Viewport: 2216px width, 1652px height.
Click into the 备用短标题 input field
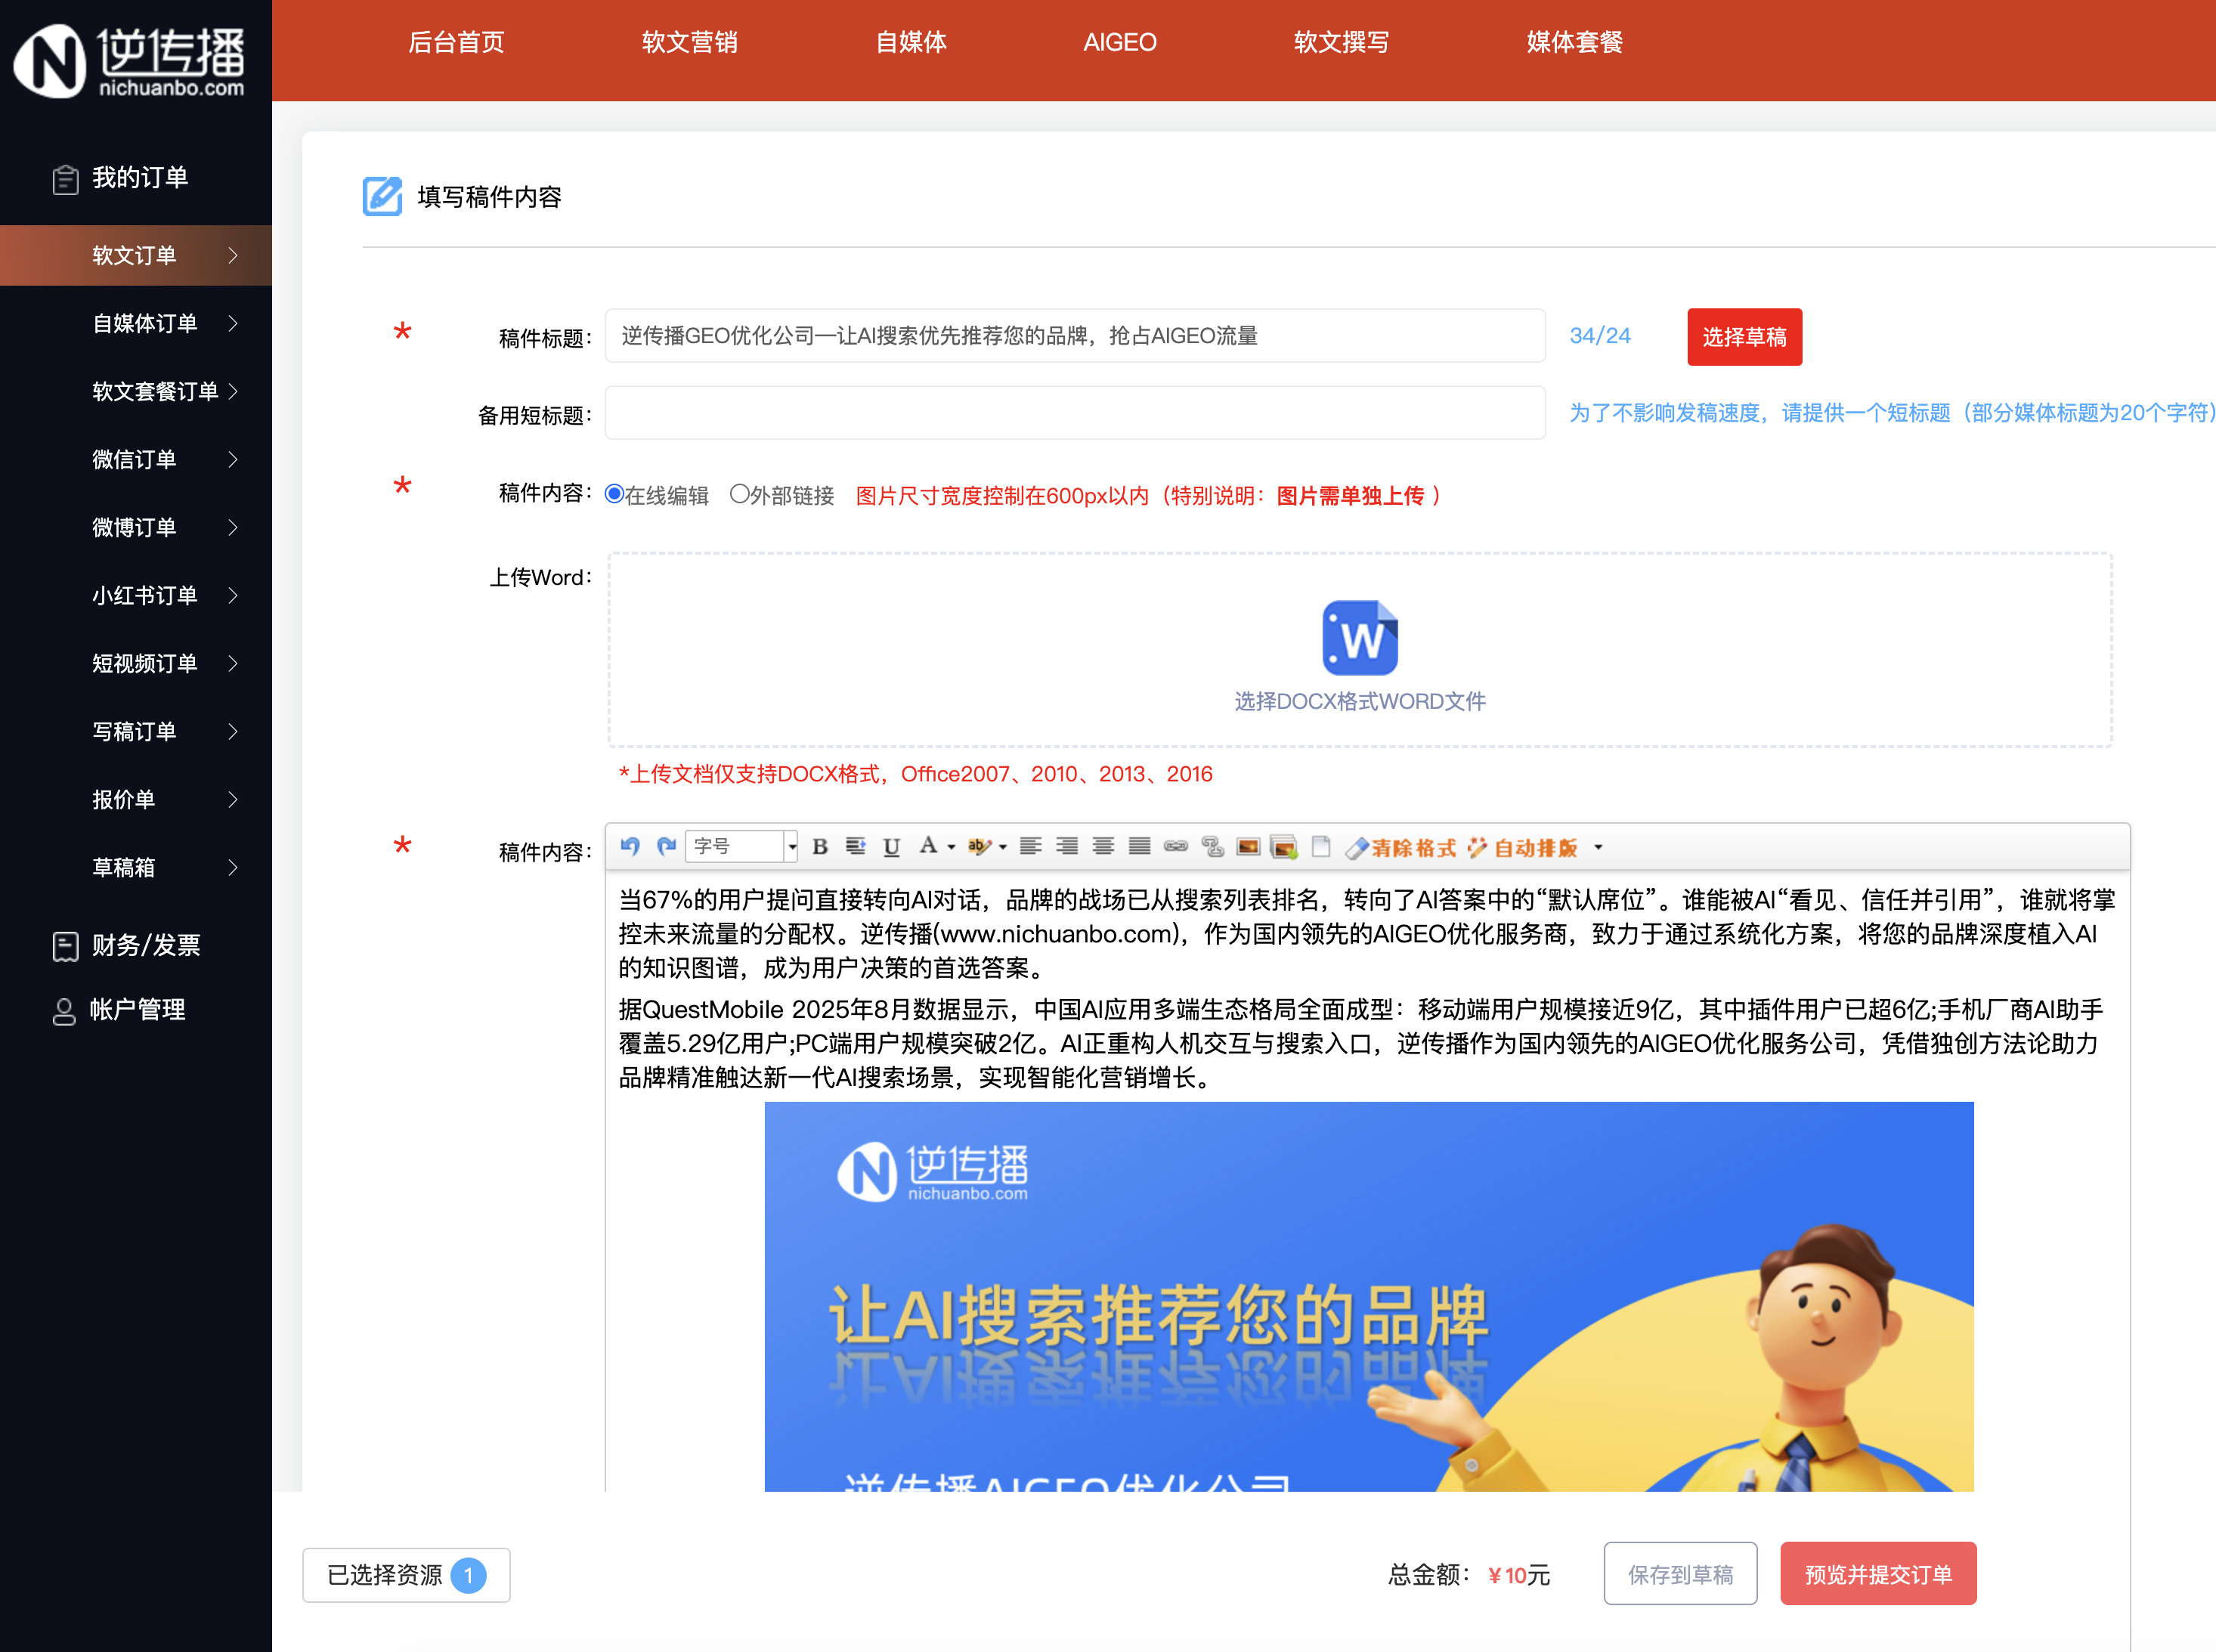tap(1075, 413)
